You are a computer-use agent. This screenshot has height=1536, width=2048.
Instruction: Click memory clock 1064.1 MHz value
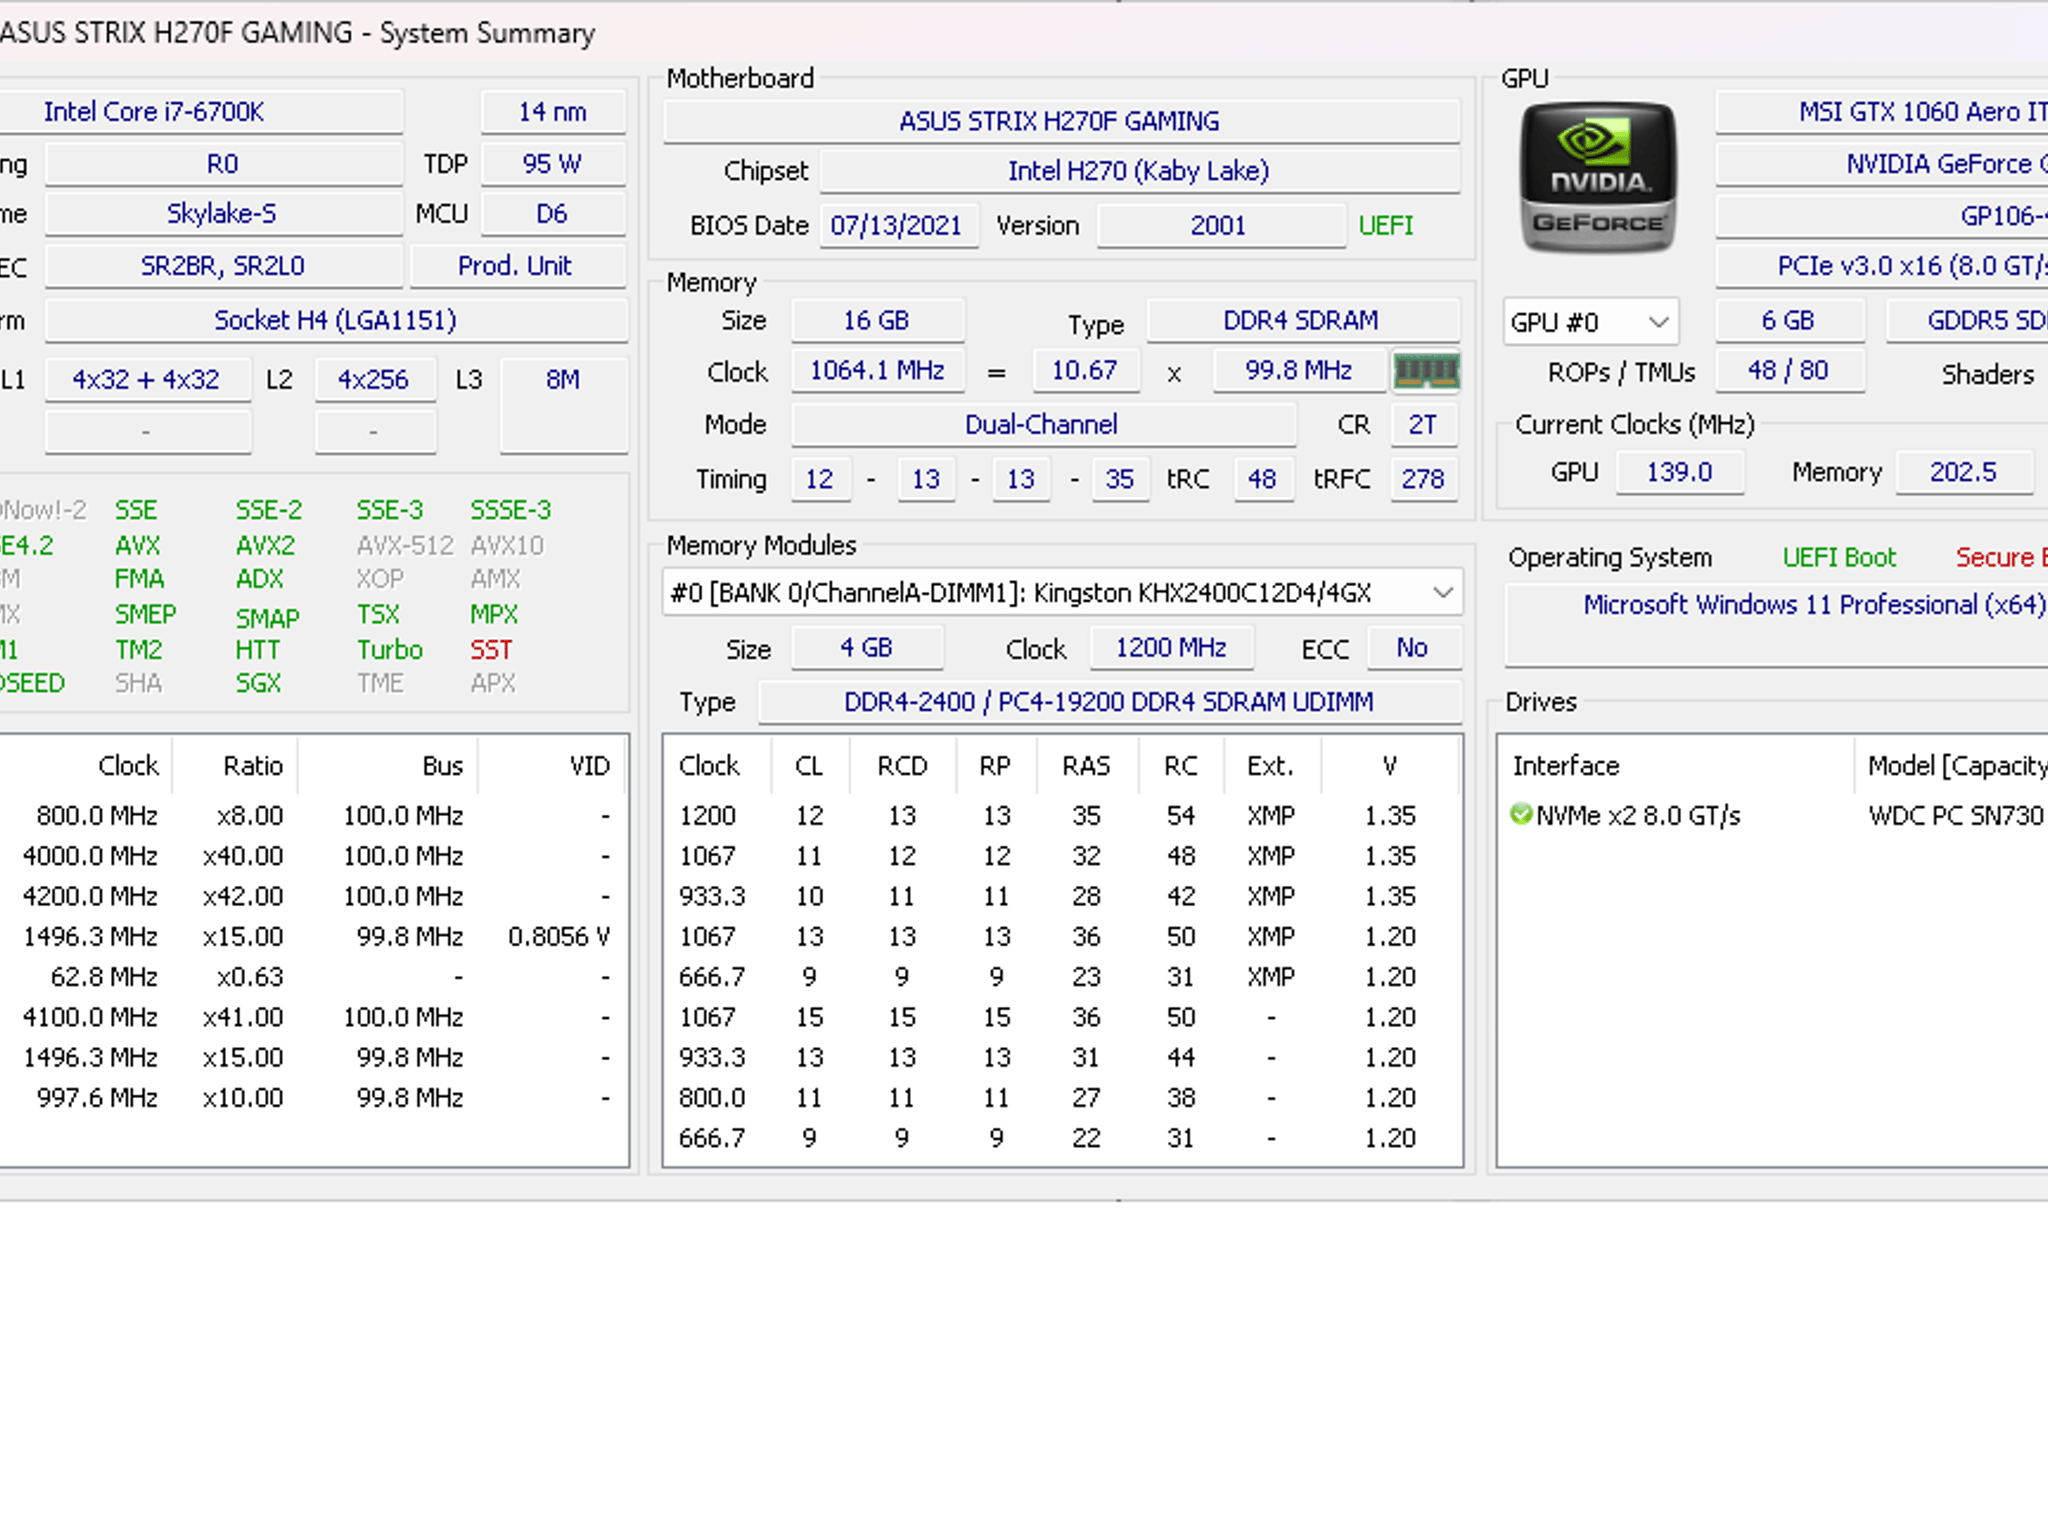pyautogui.click(x=877, y=371)
